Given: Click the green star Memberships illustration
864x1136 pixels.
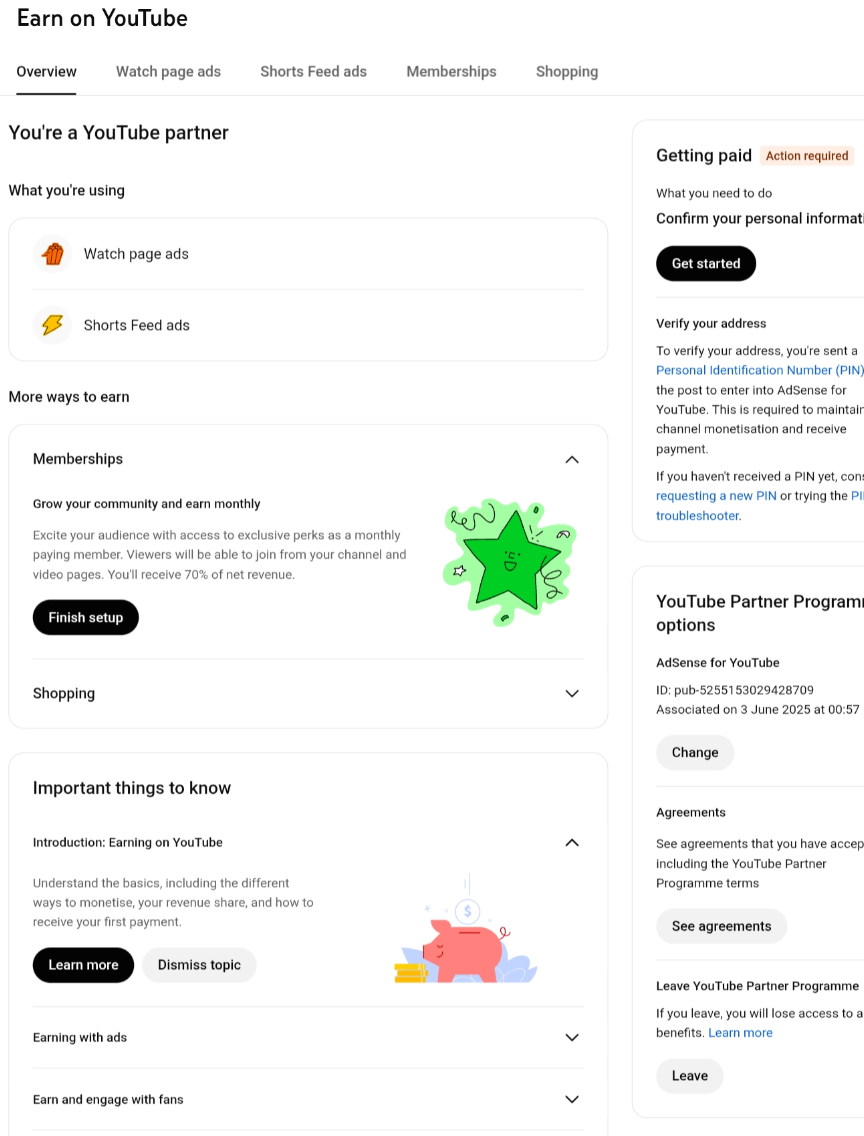Looking at the screenshot, I should 509,561.
